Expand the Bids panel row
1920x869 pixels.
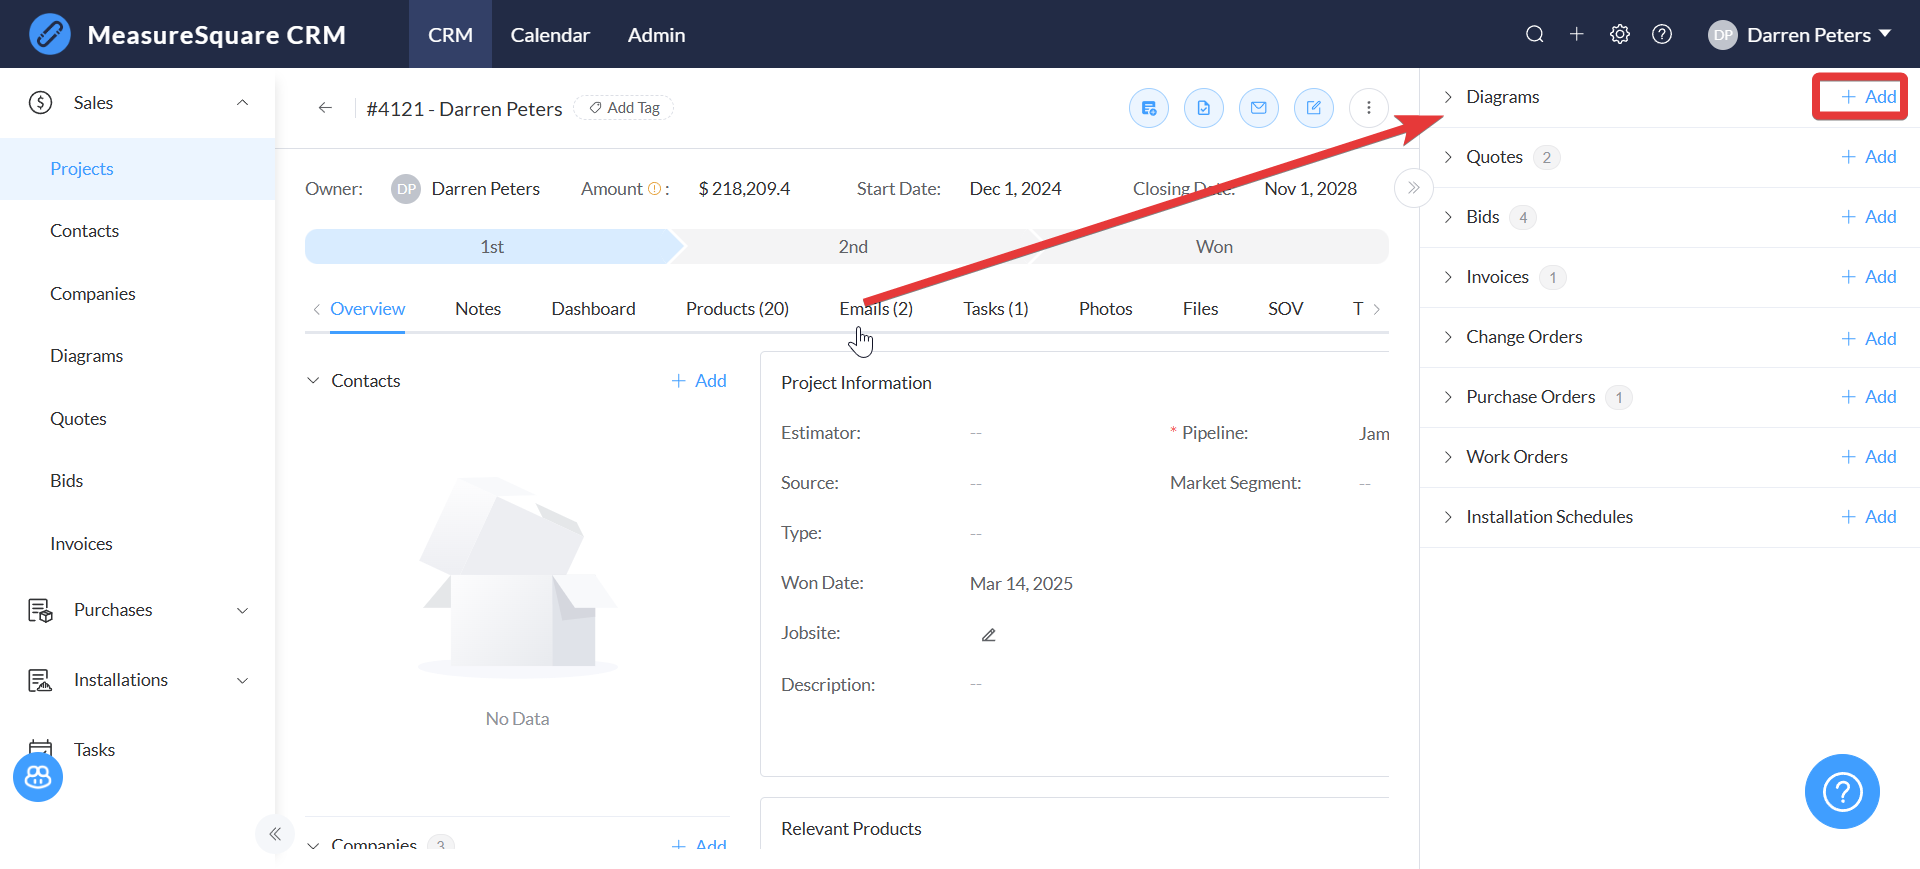[x=1448, y=217]
